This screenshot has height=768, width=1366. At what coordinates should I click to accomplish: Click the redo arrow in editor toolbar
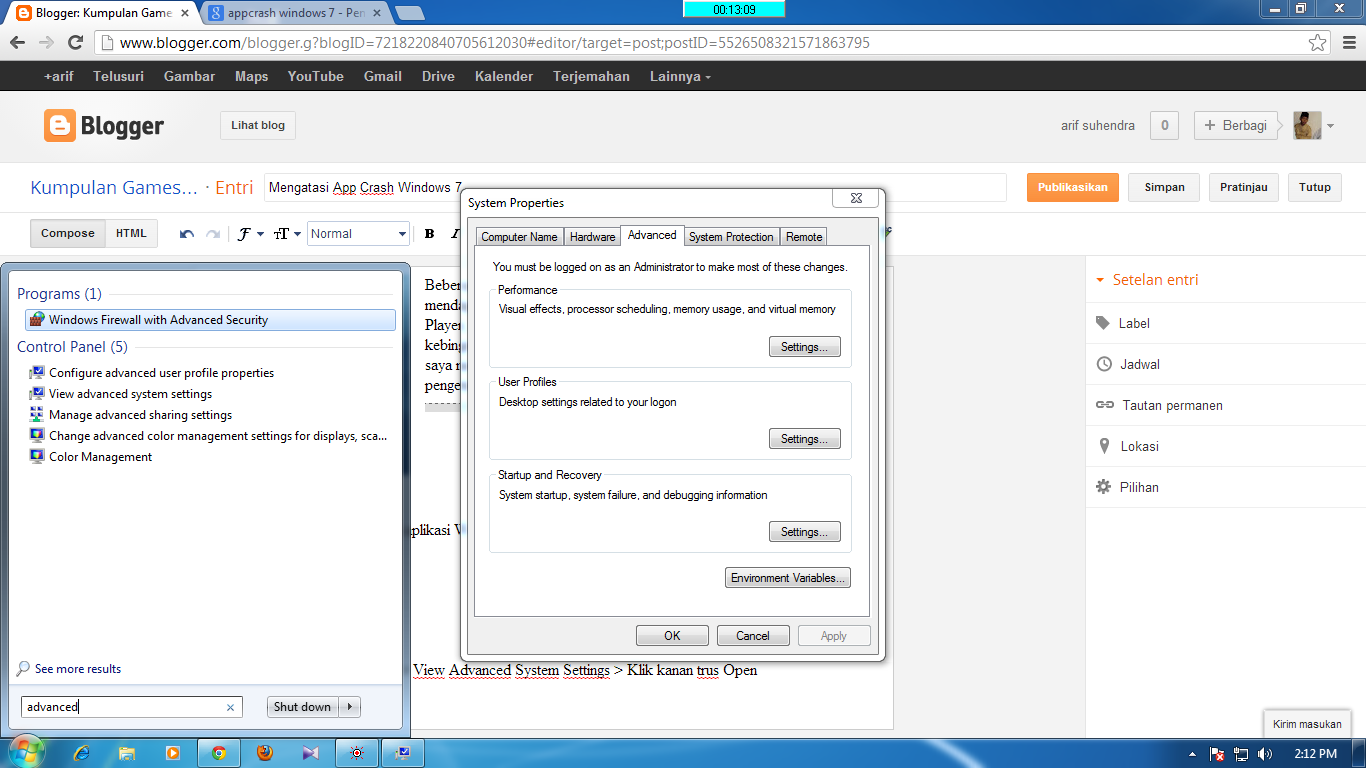coord(212,234)
